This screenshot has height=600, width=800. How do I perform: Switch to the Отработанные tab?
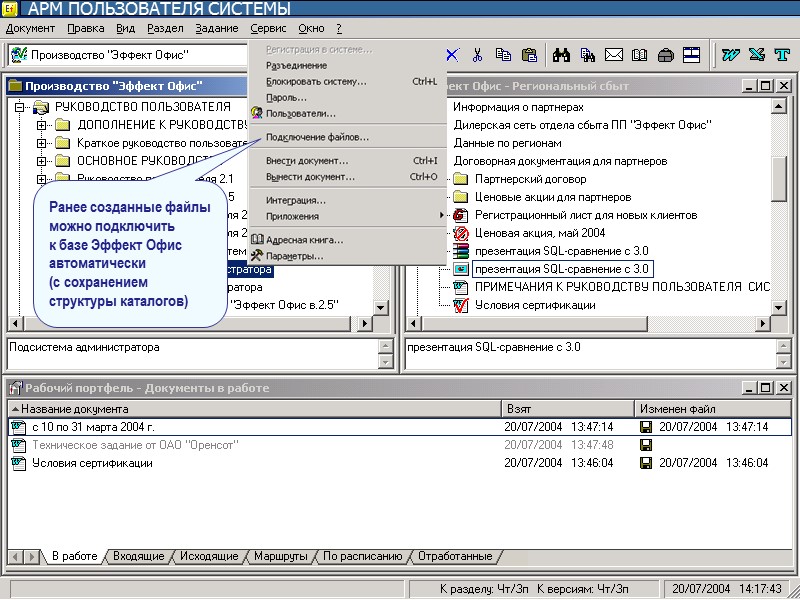pos(455,556)
